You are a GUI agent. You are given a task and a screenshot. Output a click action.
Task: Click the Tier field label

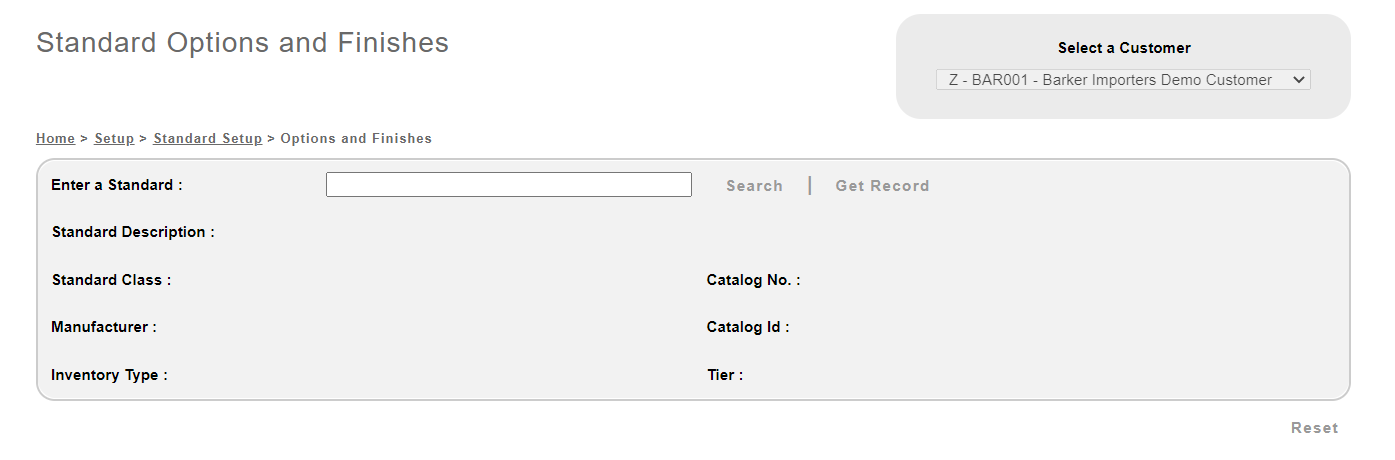[x=724, y=375]
